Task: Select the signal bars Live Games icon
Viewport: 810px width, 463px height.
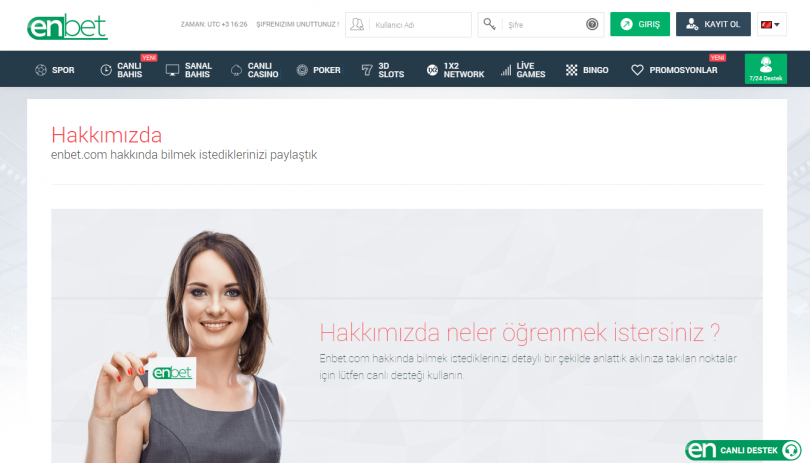Action: point(506,70)
